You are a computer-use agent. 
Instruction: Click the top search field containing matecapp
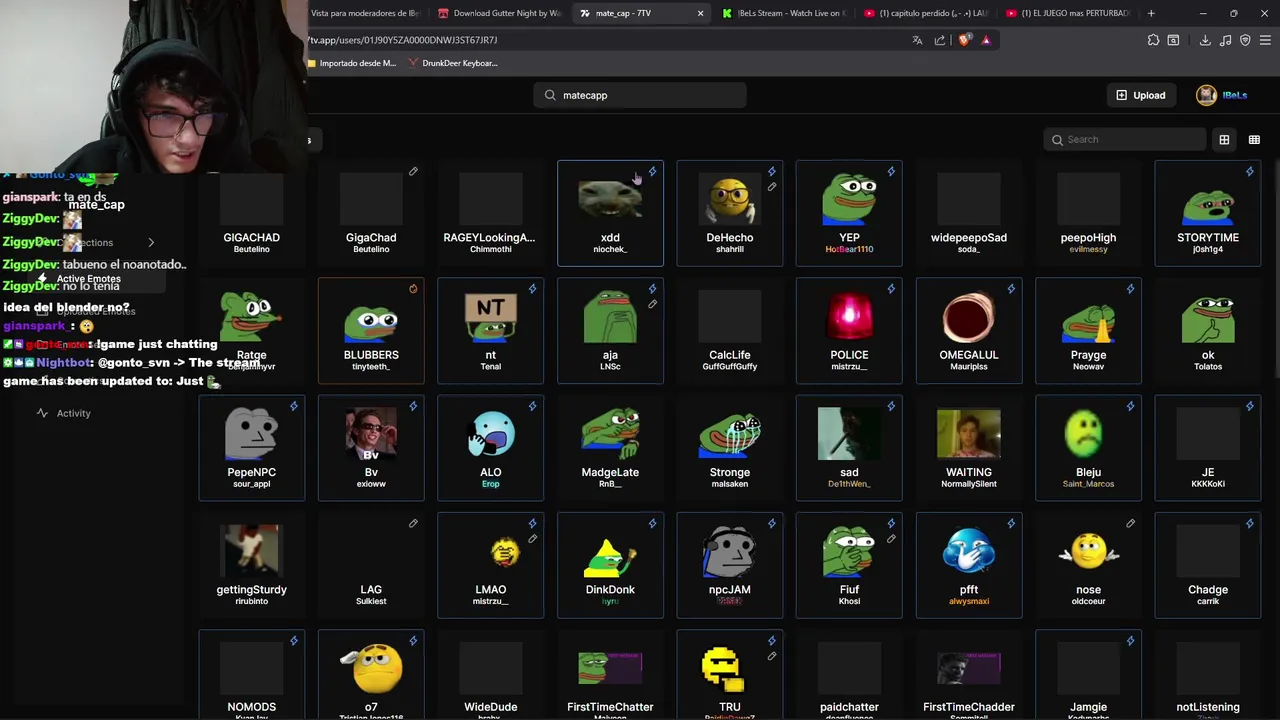(640, 95)
